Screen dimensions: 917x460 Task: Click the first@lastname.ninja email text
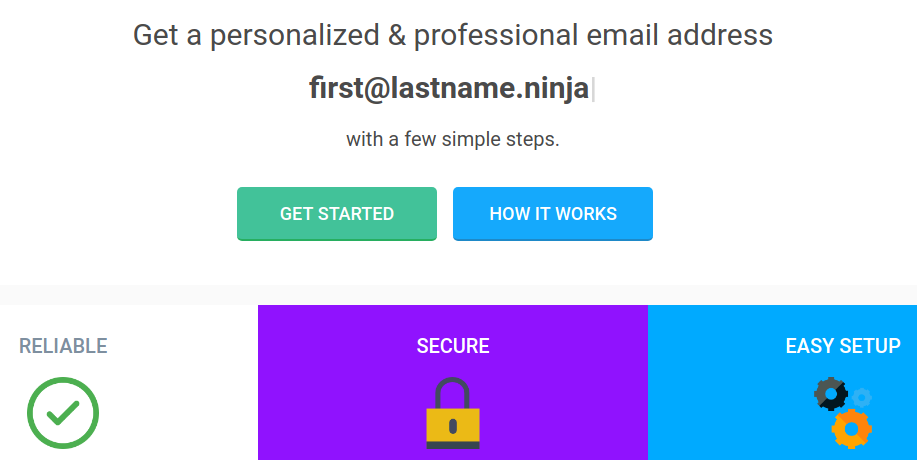click(449, 89)
